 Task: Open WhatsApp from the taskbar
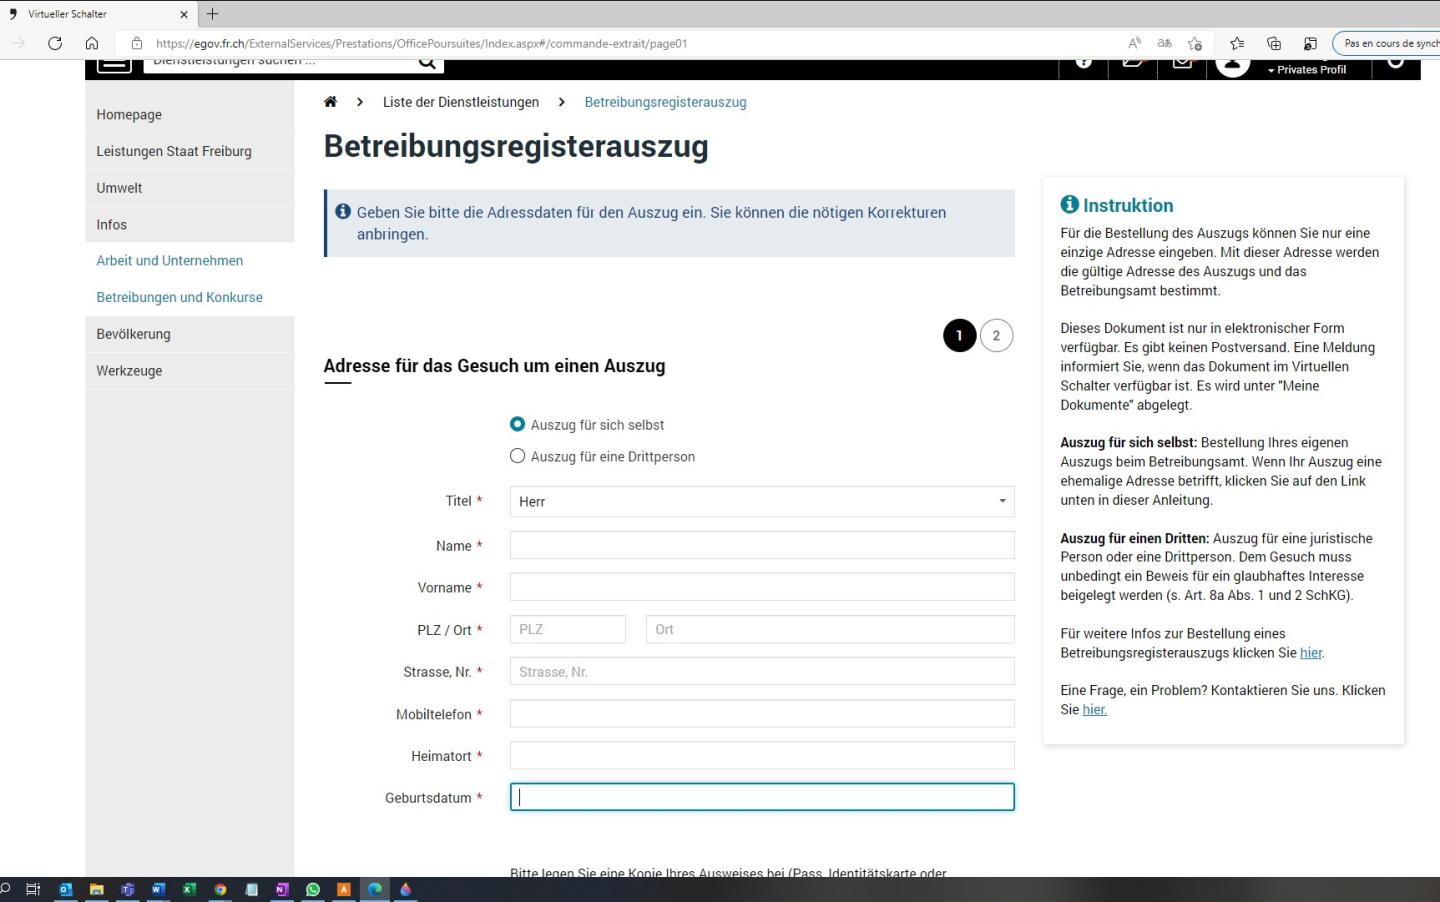click(313, 889)
